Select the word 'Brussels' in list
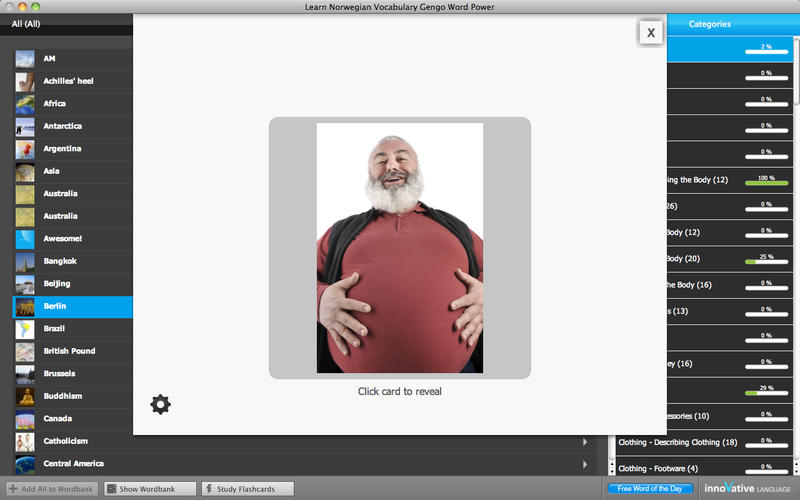Viewport: 800px width, 500px height. 59,373
